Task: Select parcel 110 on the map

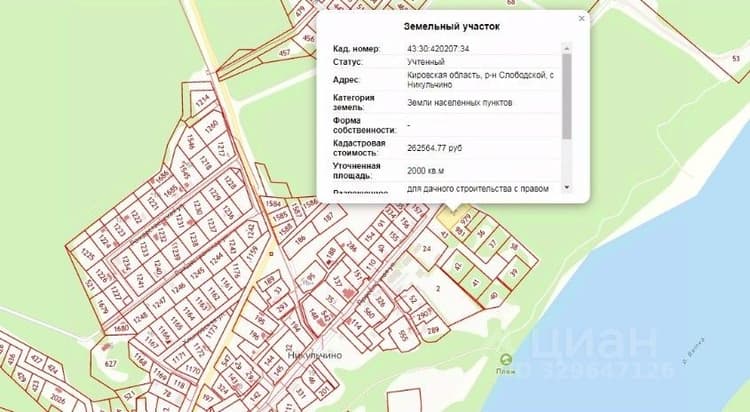Action: 371,264
